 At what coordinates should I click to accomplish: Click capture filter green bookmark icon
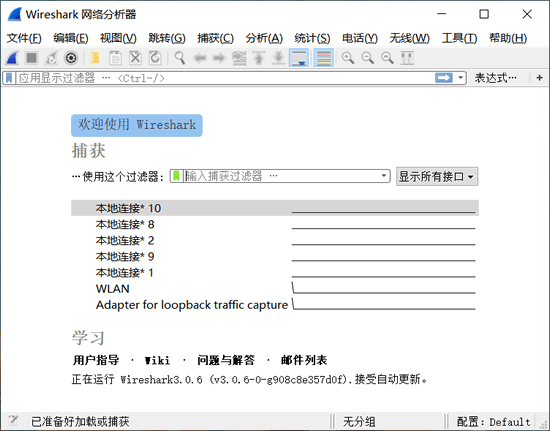click(x=176, y=176)
